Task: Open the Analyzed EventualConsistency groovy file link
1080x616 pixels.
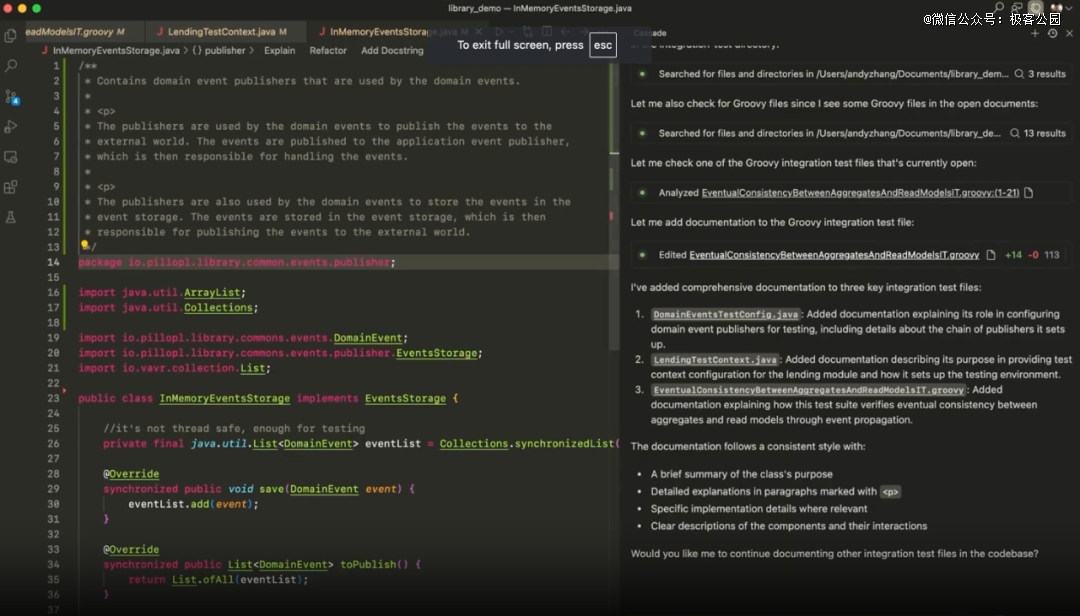Action: point(860,193)
